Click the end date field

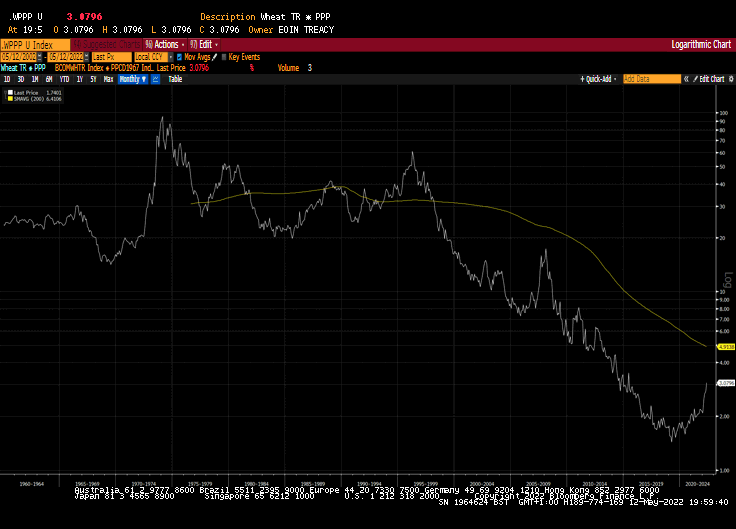tap(66, 57)
